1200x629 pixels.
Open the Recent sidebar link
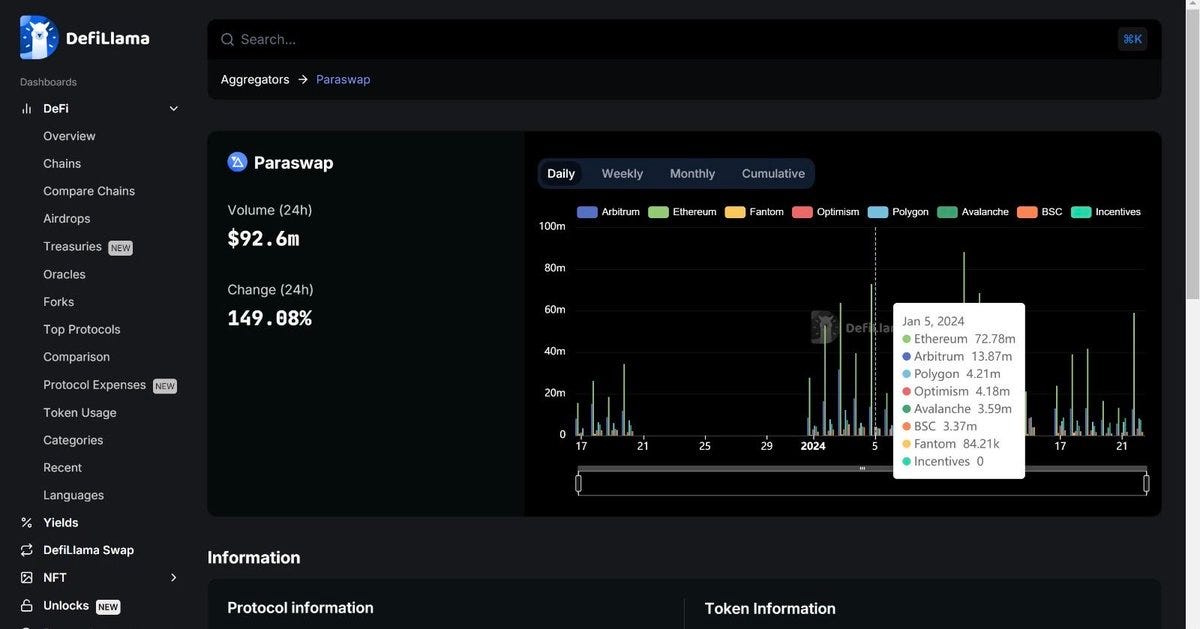[x=62, y=467]
